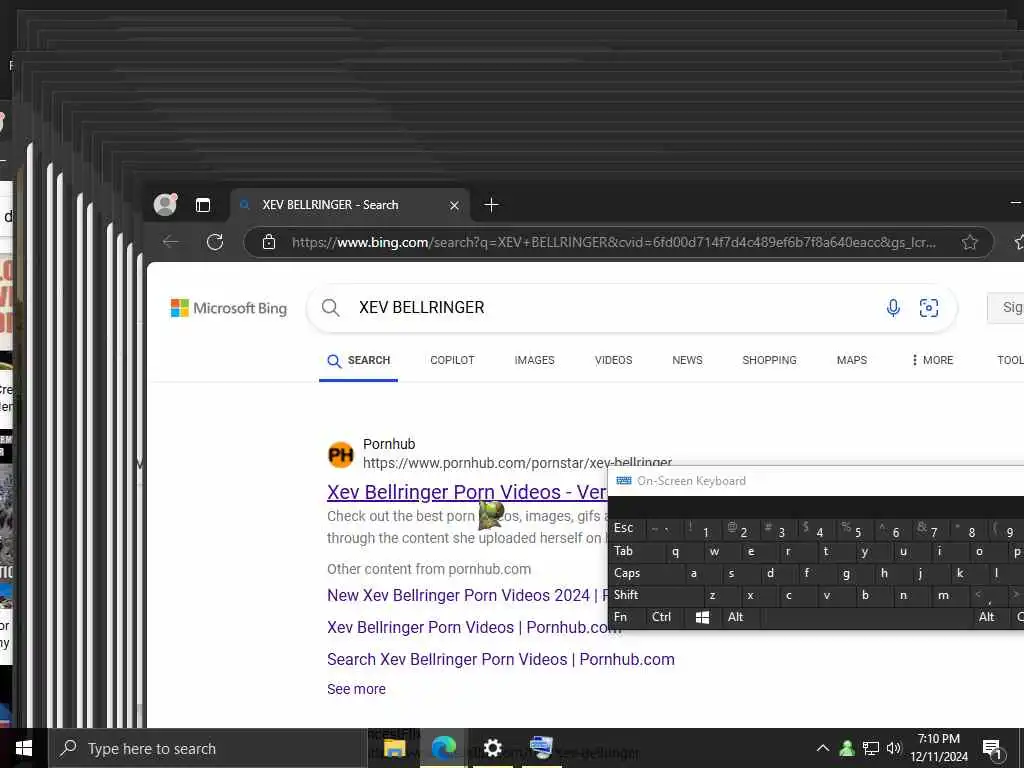The height and width of the screenshot is (768, 1024).
Task: Toggle the Ctrl key on On-Screen Keyboard
Action: coord(665,617)
